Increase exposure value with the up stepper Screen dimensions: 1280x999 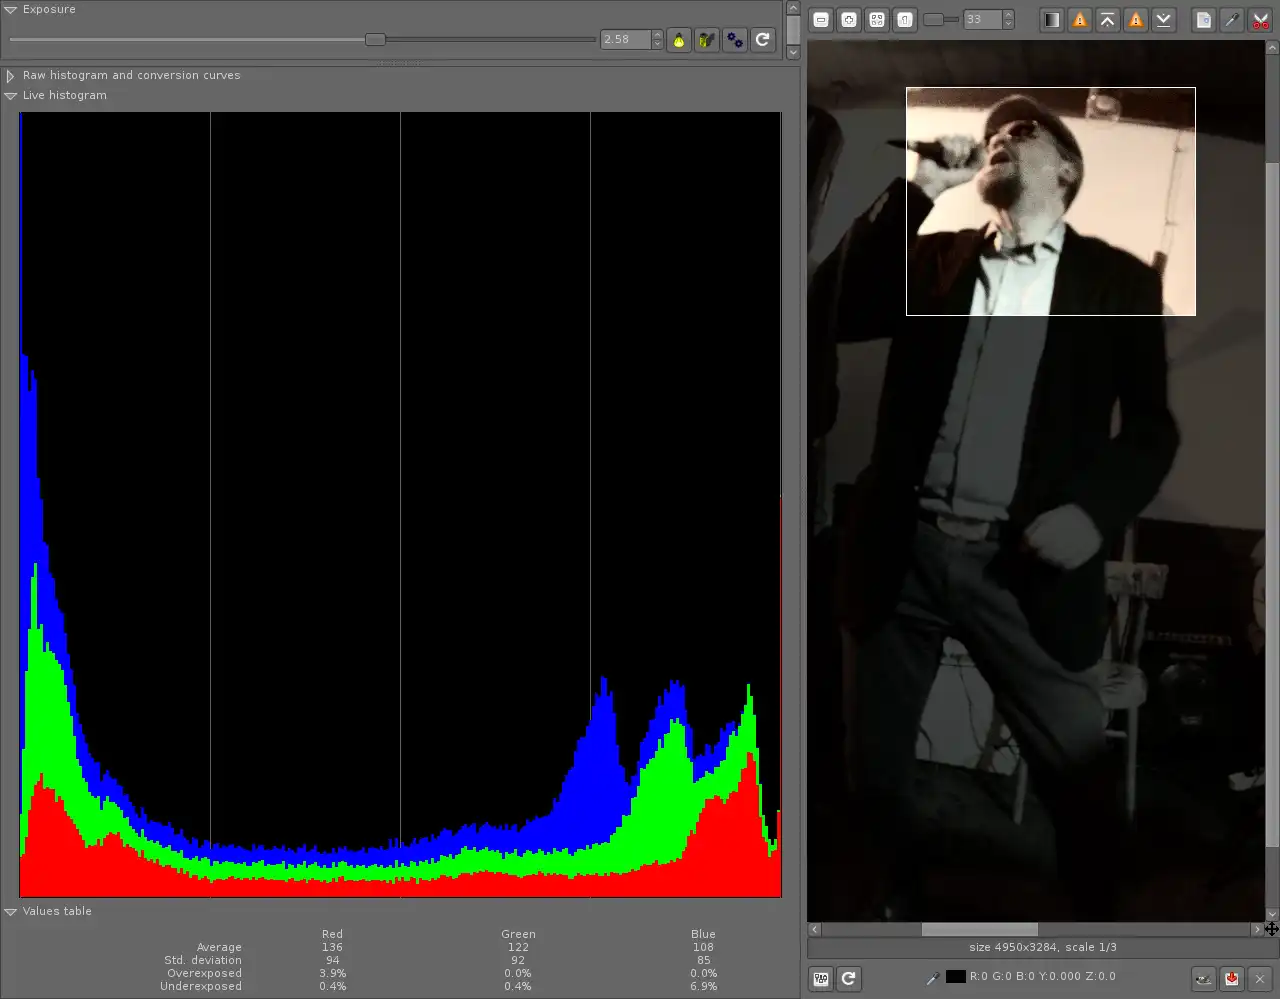(657, 35)
